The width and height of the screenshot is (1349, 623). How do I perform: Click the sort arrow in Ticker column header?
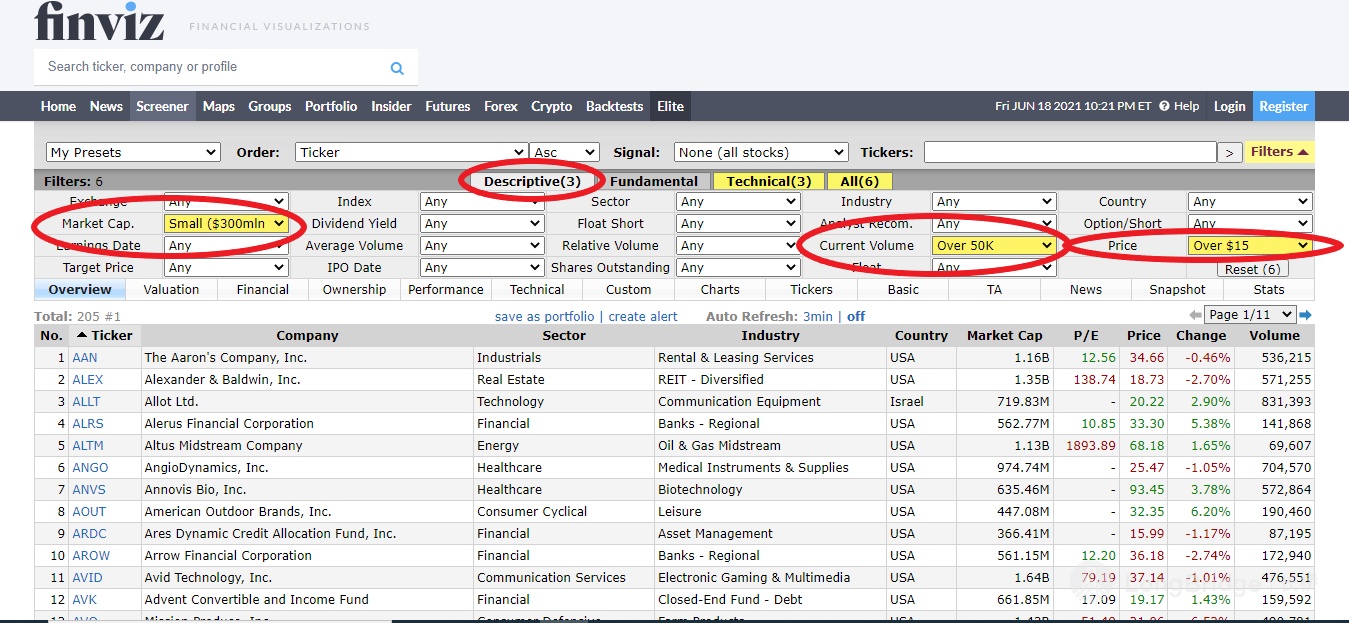click(x=82, y=336)
